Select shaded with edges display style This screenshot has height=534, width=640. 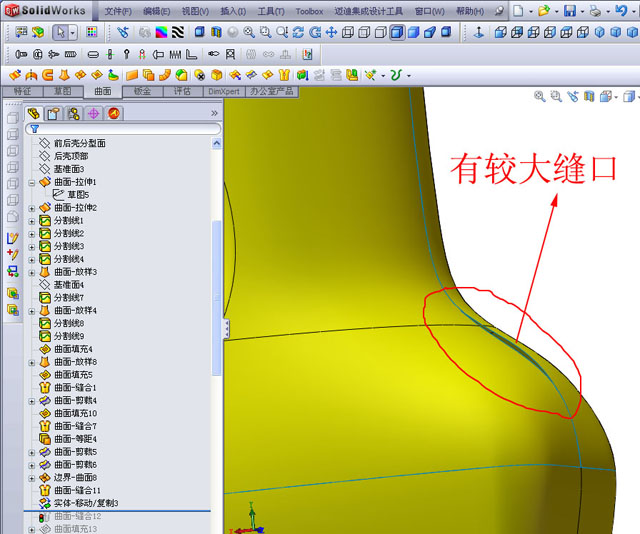coord(397,32)
